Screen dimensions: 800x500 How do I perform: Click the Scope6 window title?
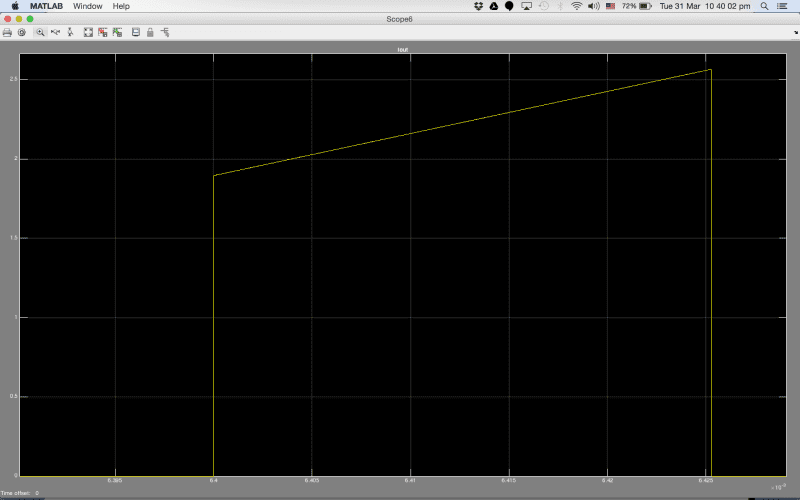[x=399, y=19]
